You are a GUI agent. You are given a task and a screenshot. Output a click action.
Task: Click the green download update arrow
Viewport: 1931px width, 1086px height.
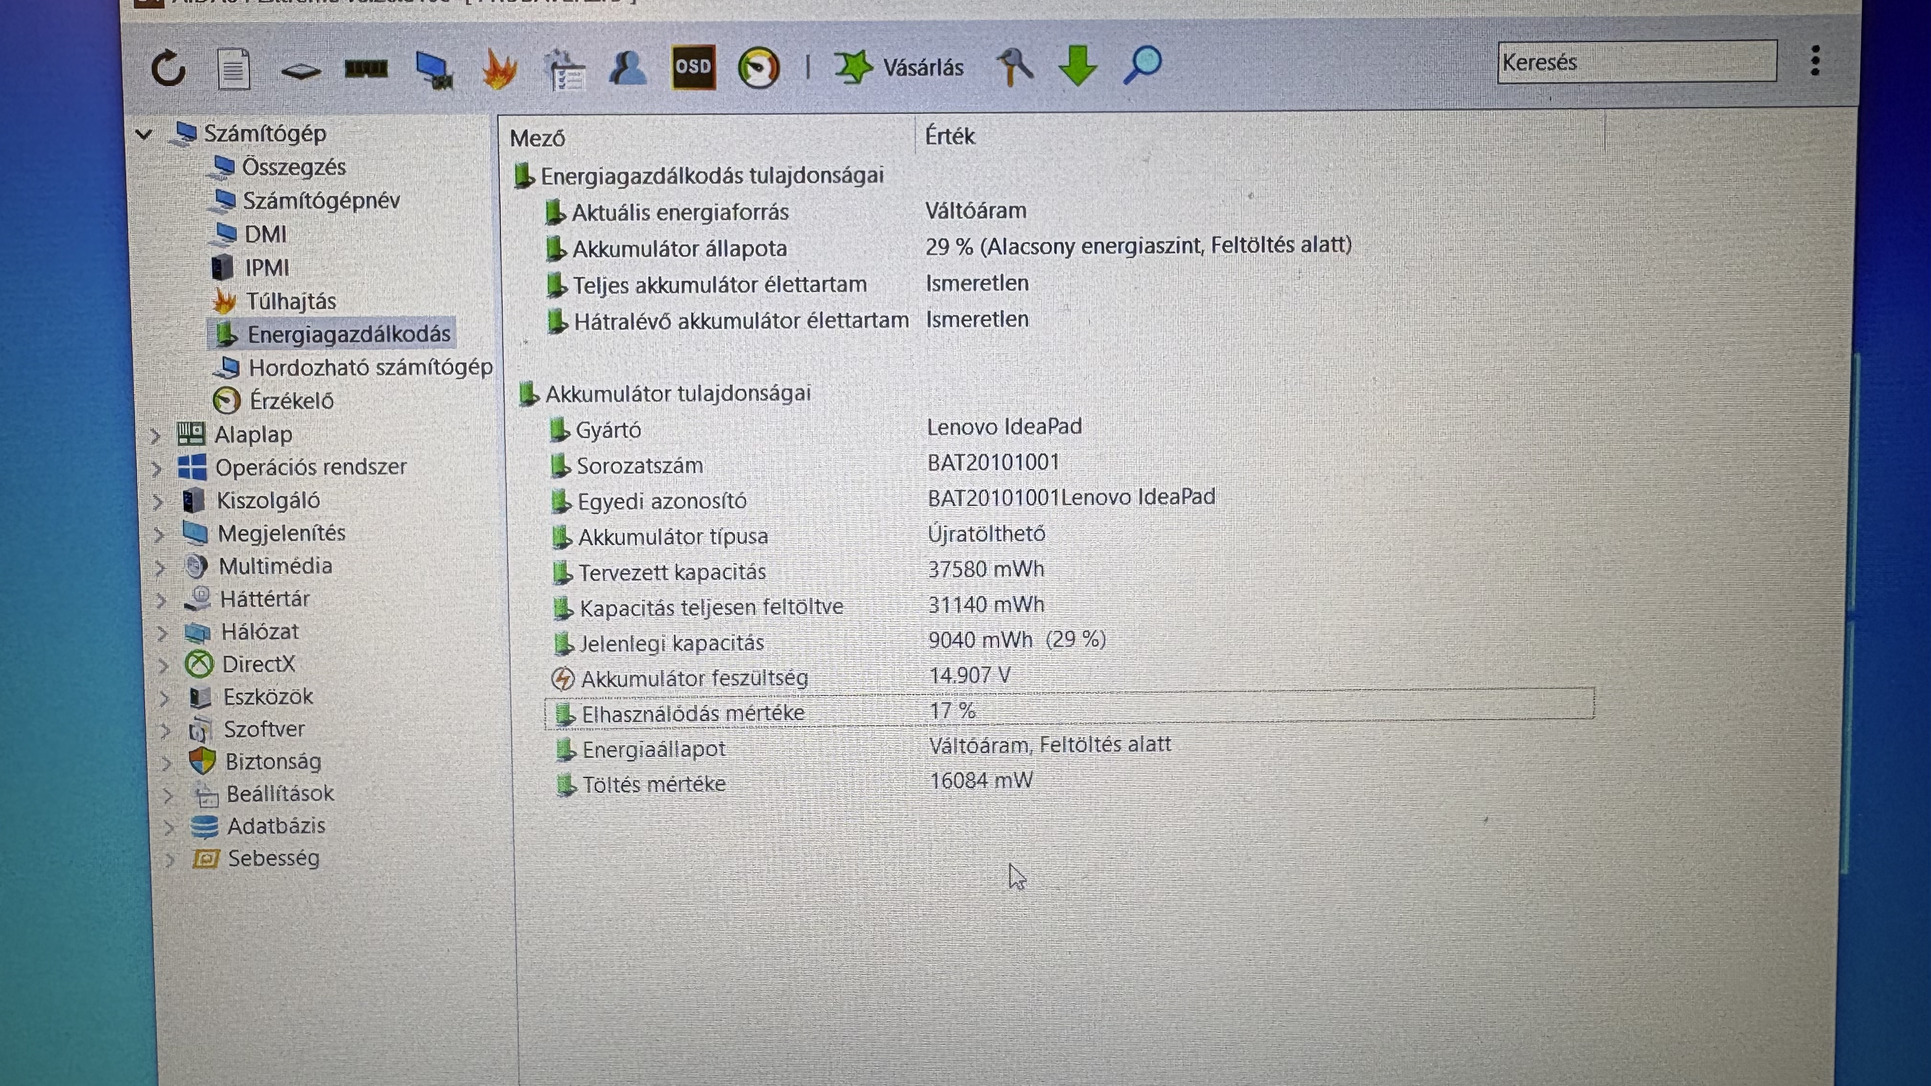pos(1078,66)
